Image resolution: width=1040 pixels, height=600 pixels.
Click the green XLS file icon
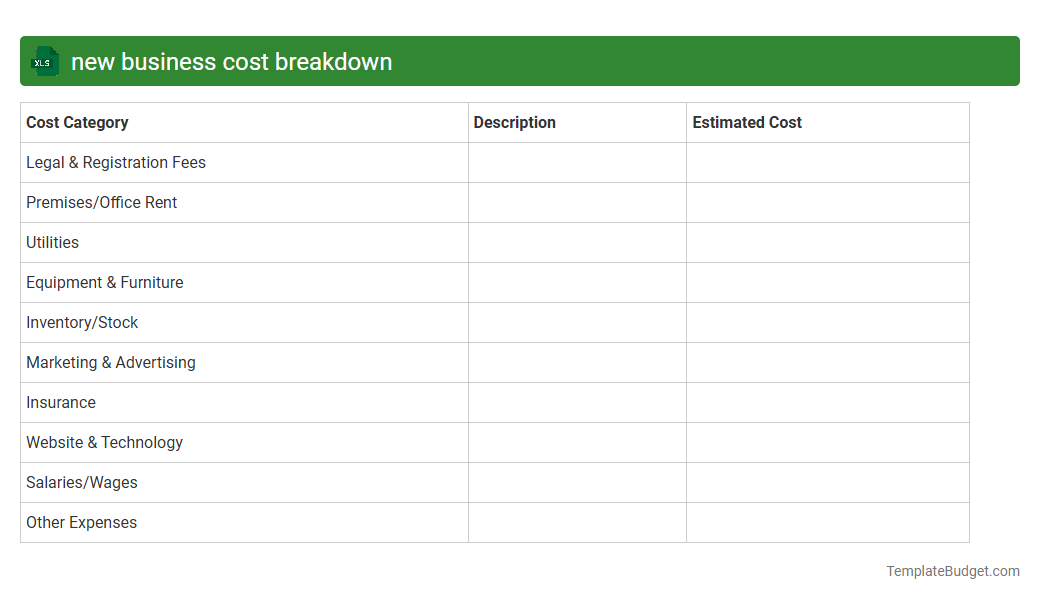44,61
